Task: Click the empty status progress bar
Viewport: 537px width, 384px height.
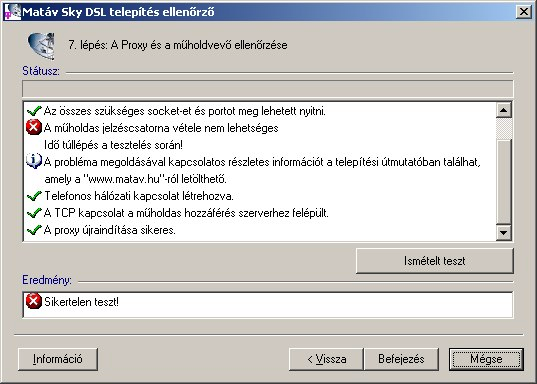Action: click(x=267, y=89)
